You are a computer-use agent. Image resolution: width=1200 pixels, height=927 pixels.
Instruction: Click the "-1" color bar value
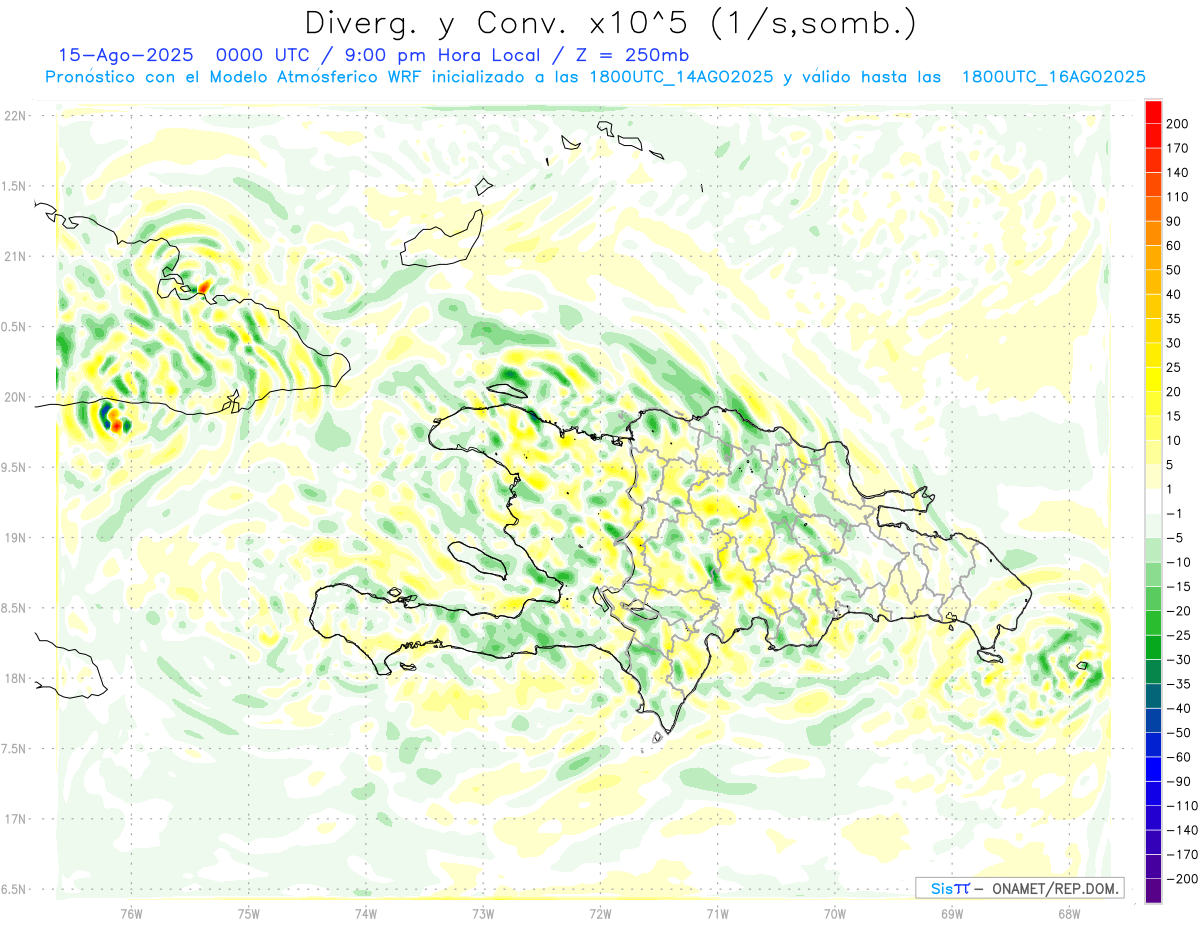coord(1174,514)
